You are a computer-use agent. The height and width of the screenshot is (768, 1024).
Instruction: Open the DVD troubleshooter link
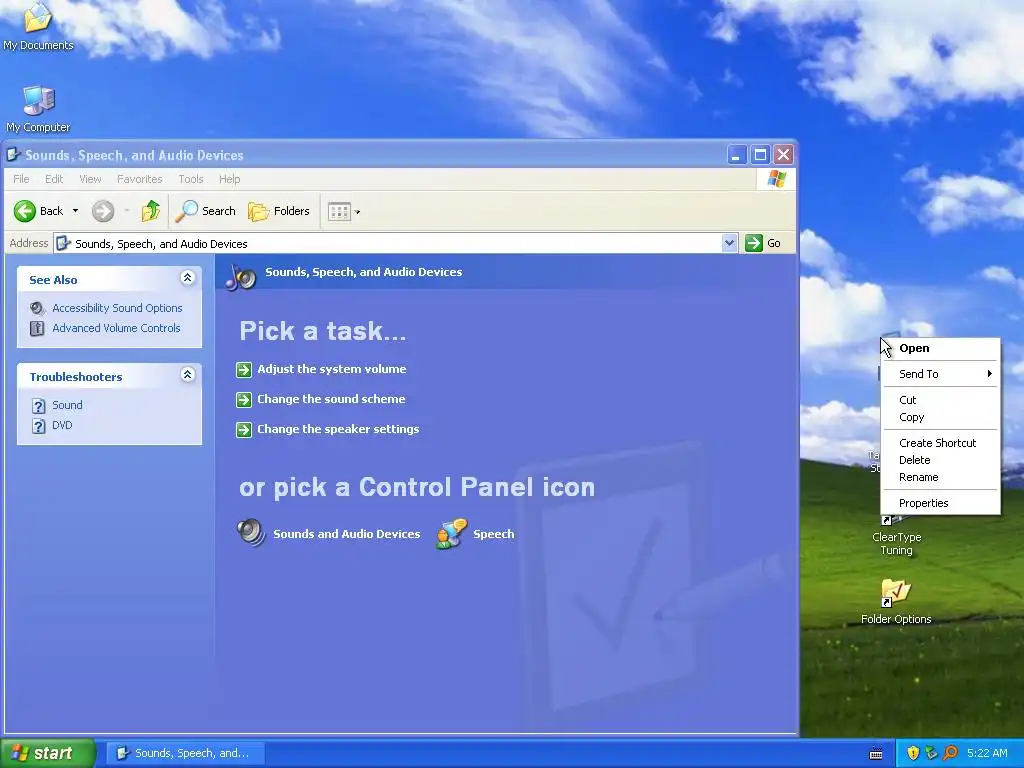[62, 425]
